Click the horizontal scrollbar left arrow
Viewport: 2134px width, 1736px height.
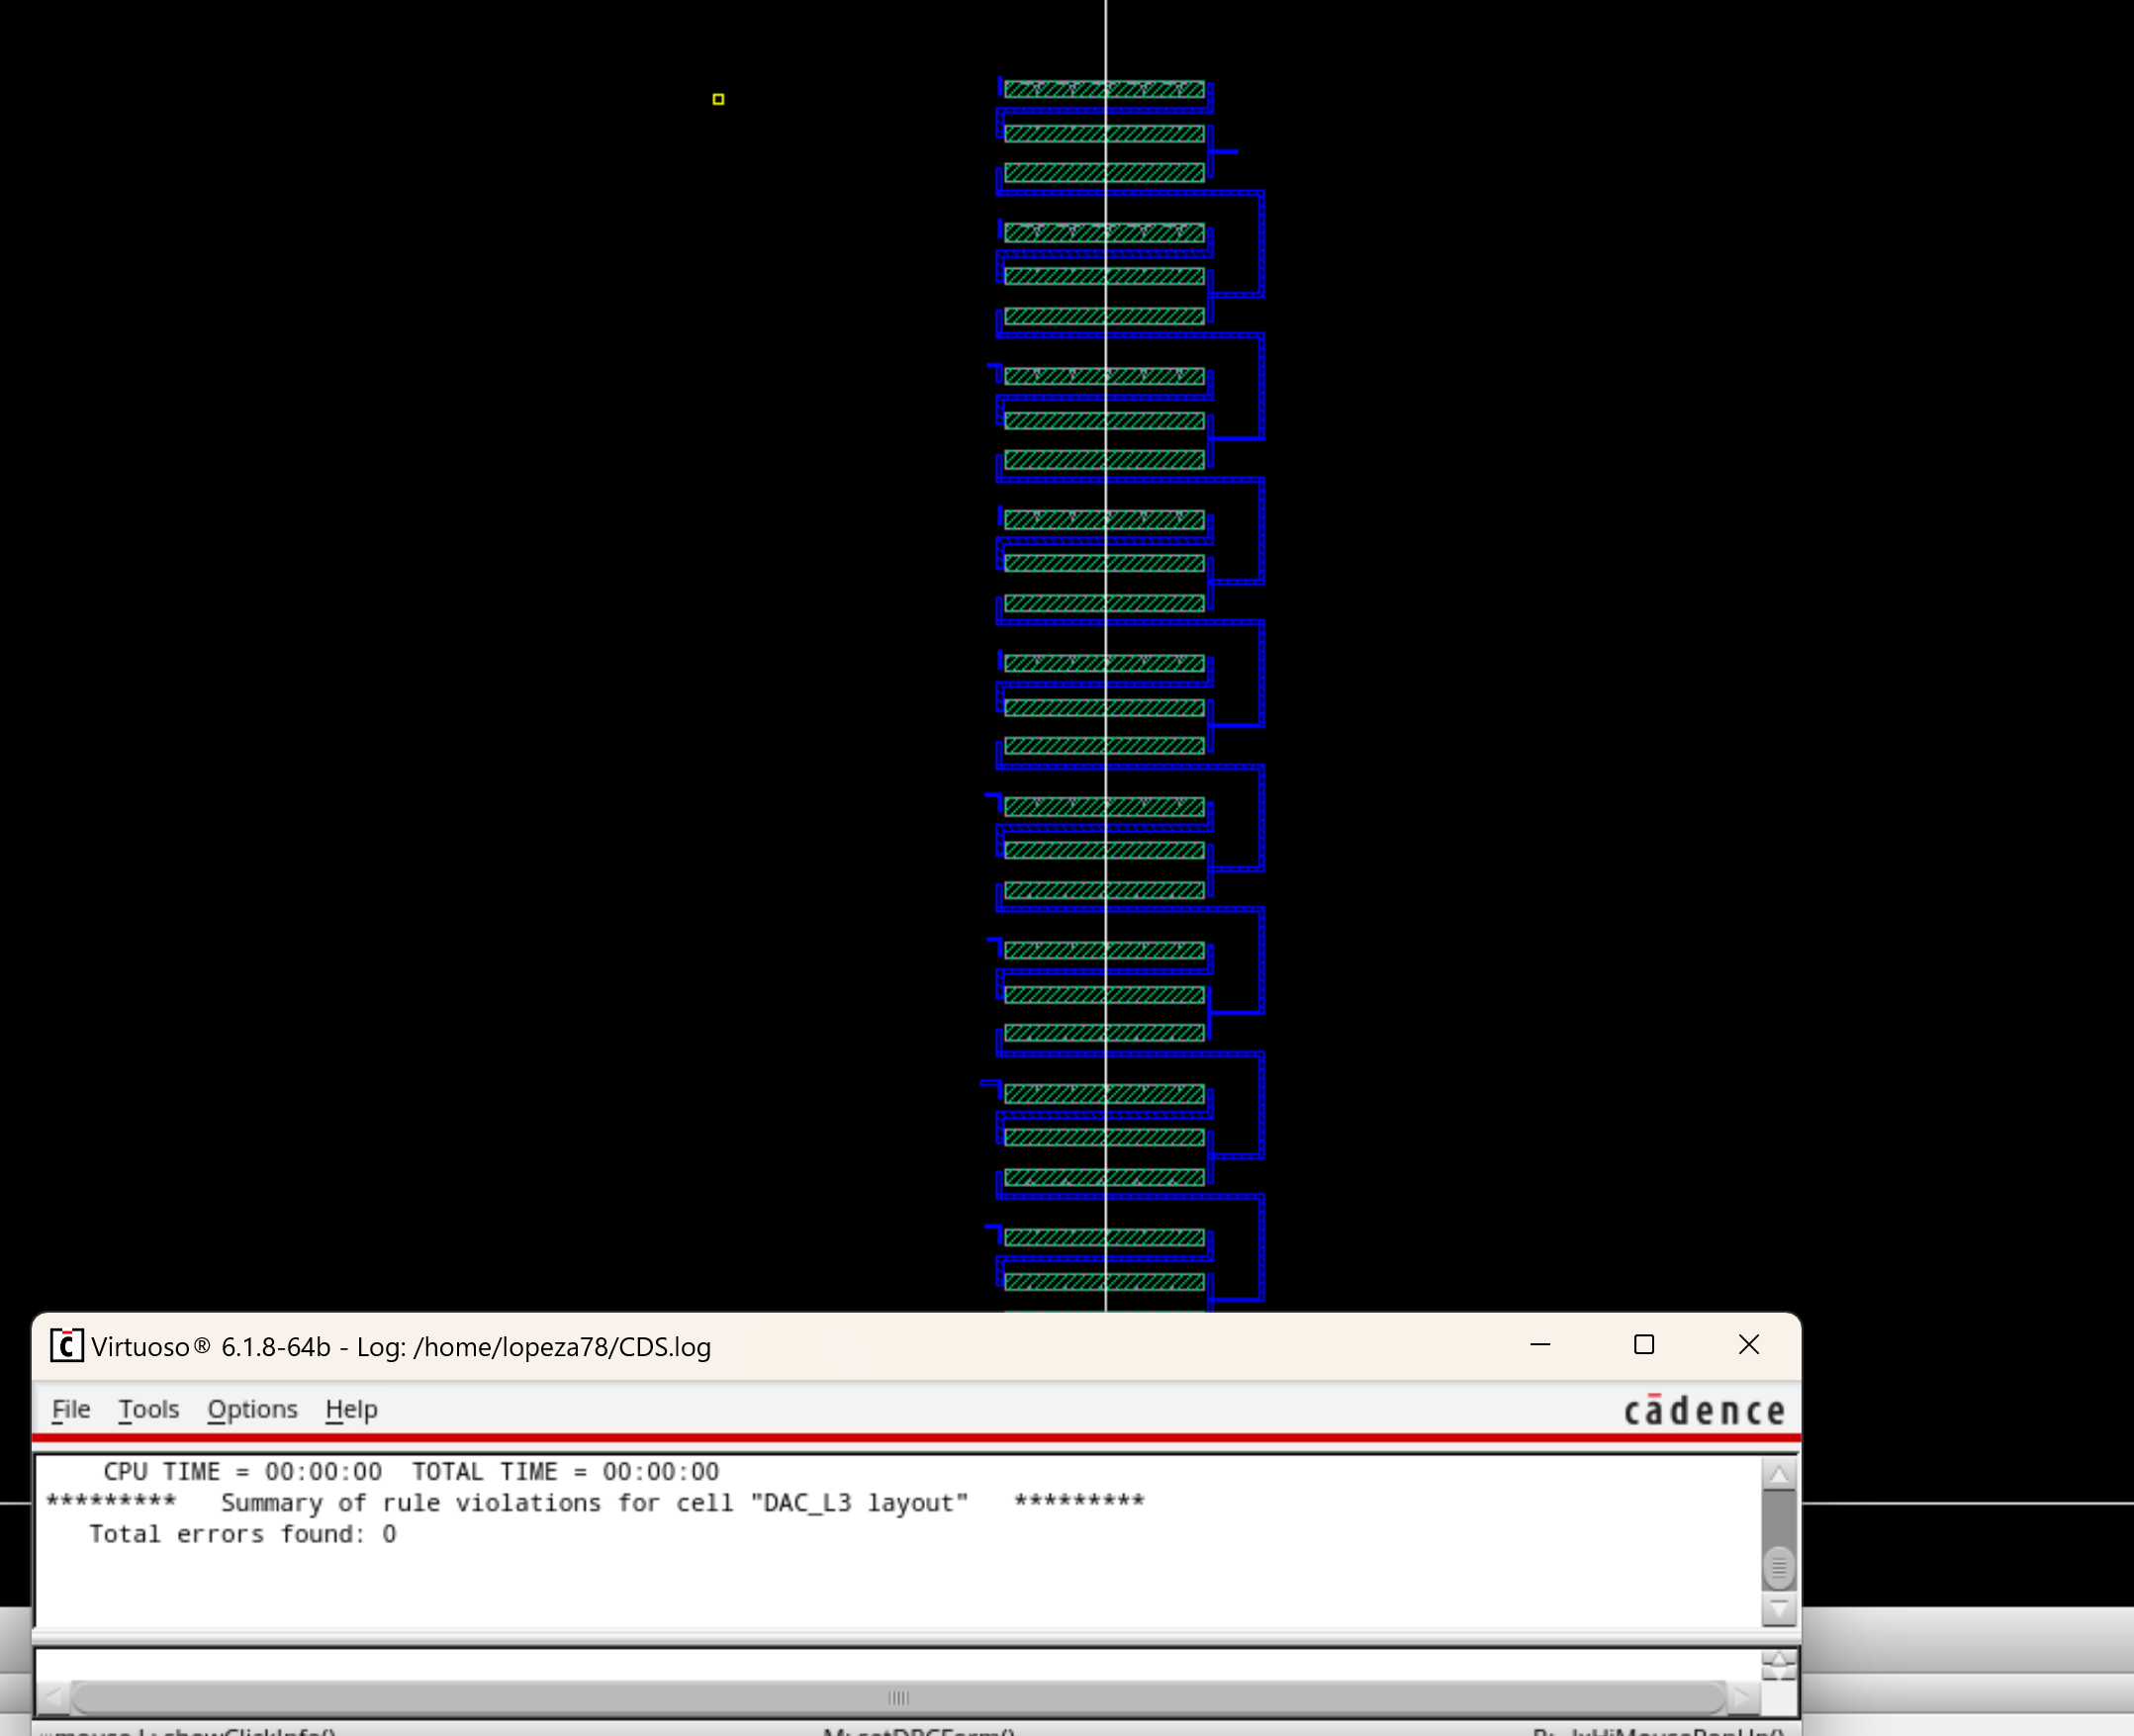coord(52,1697)
